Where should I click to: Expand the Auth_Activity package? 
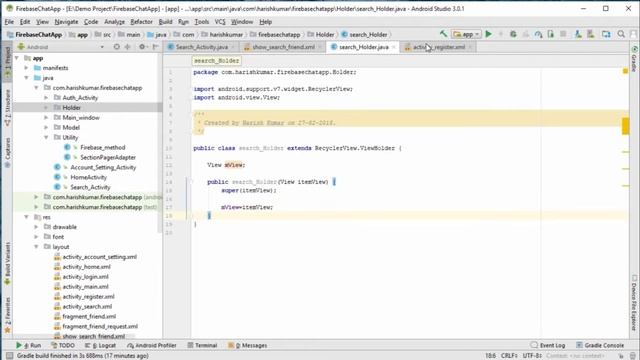[46, 98]
